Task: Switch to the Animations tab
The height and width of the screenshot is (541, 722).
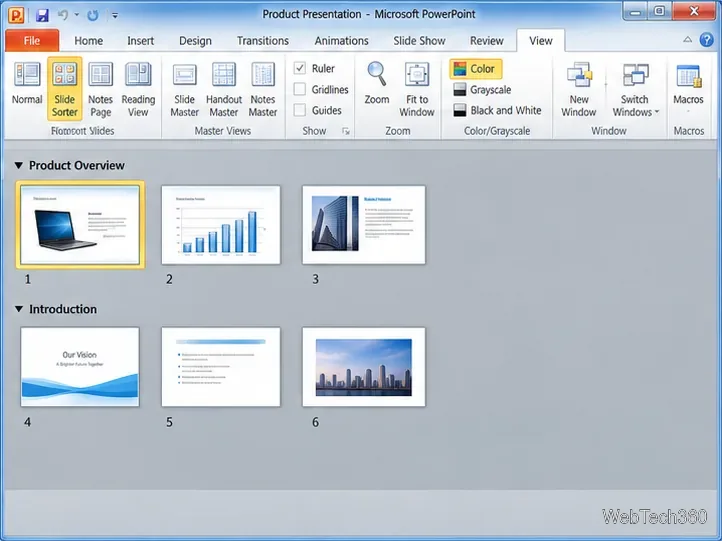Action: click(341, 41)
